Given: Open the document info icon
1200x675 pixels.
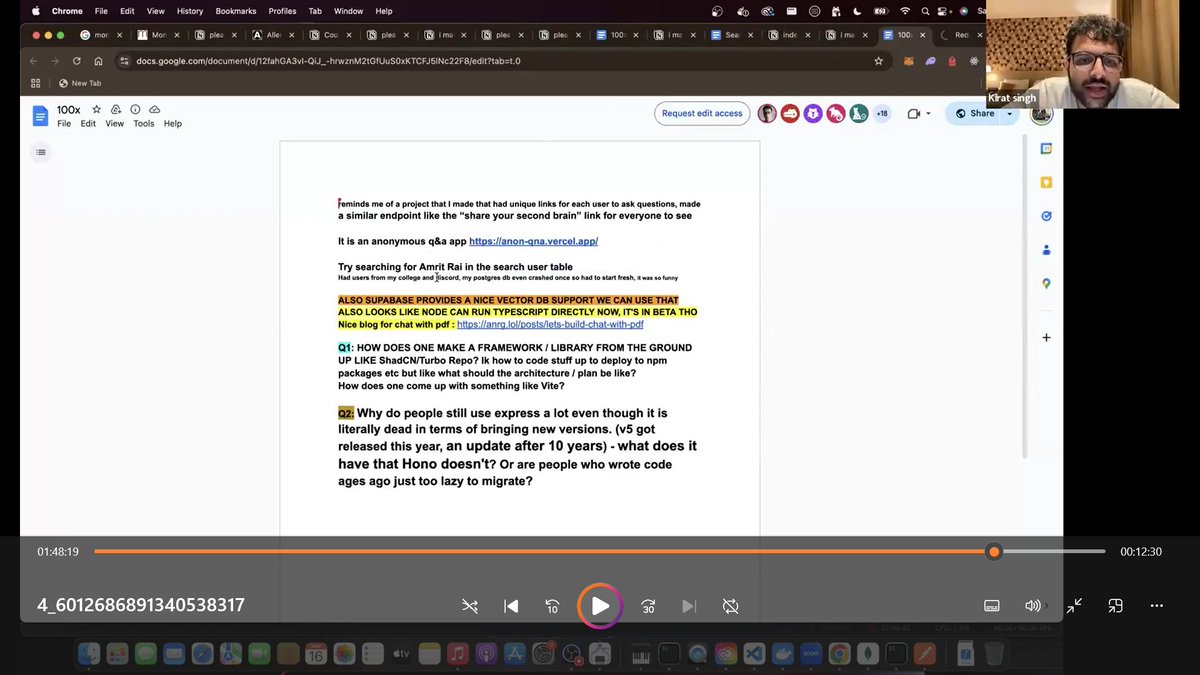Looking at the screenshot, I should (135, 109).
